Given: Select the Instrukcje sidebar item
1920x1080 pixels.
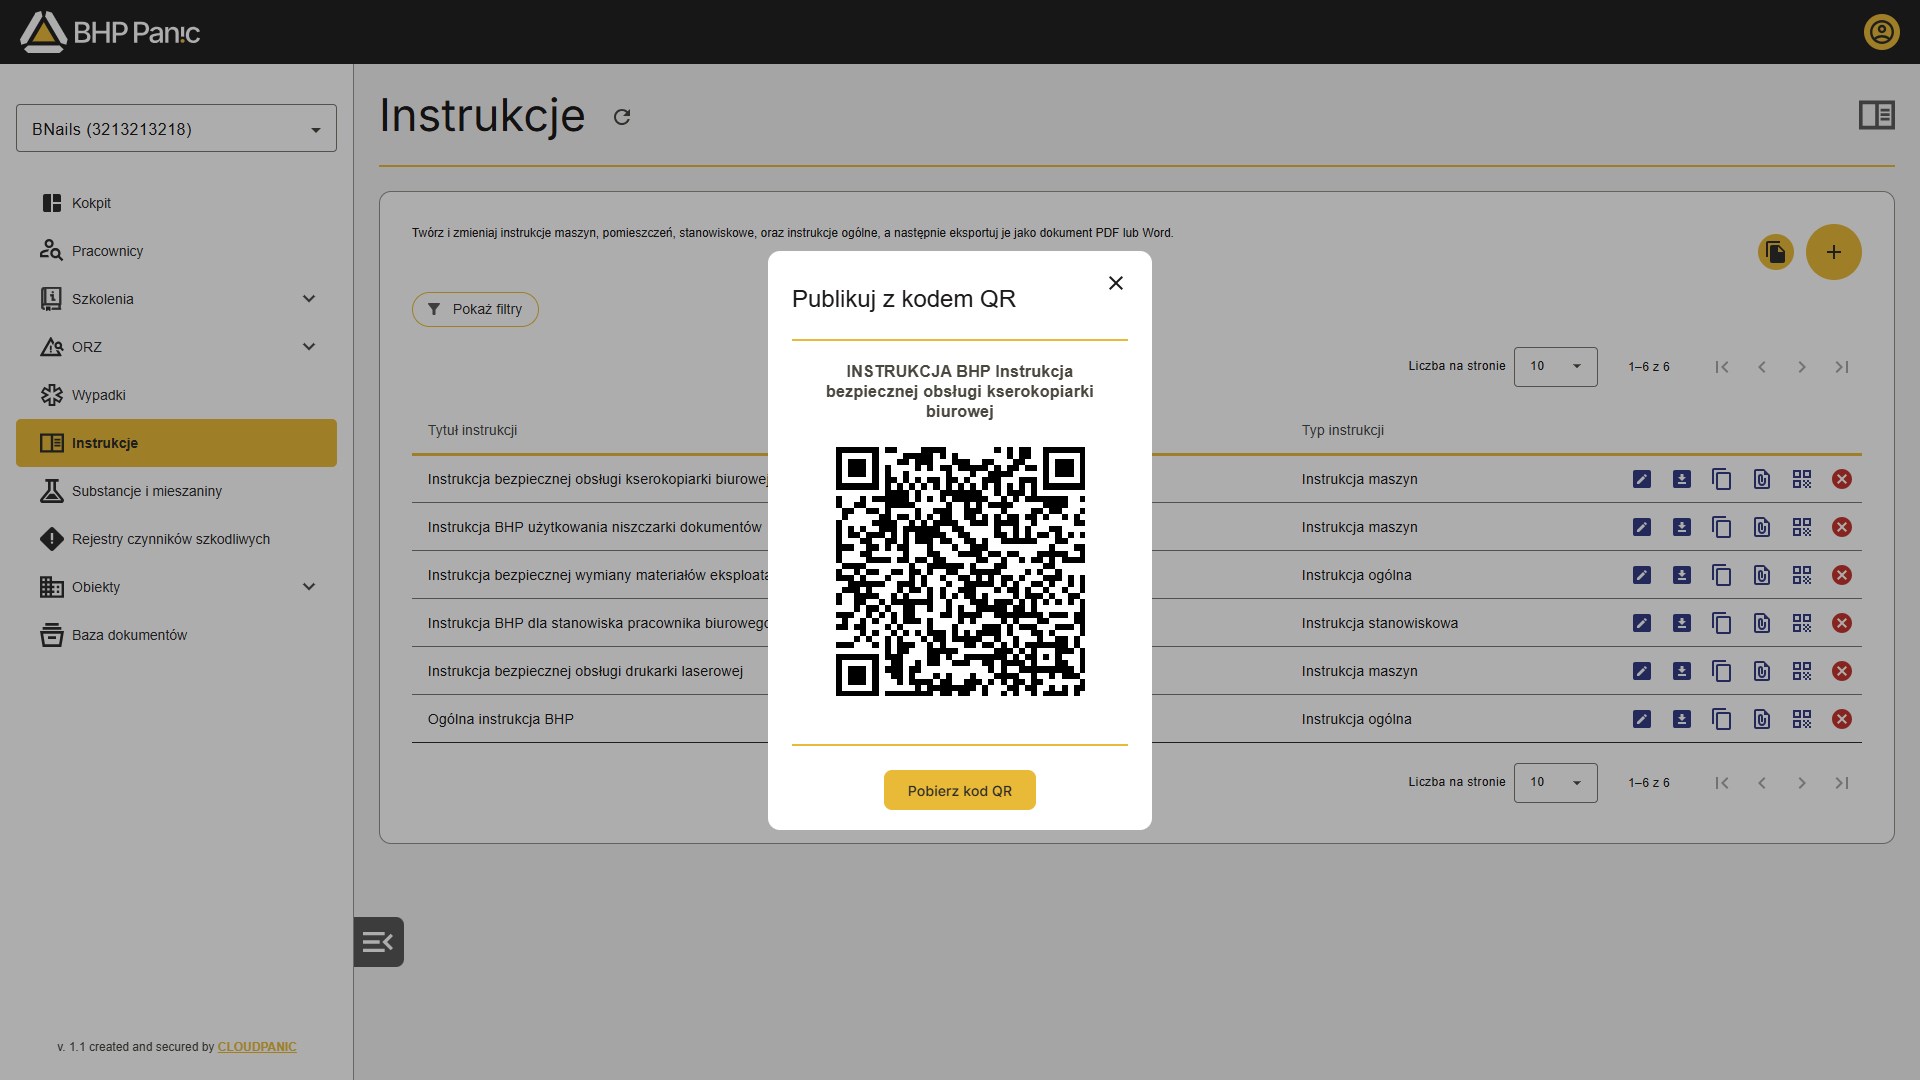Looking at the screenshot, I should pyautogui.click(x=176, y=443).
